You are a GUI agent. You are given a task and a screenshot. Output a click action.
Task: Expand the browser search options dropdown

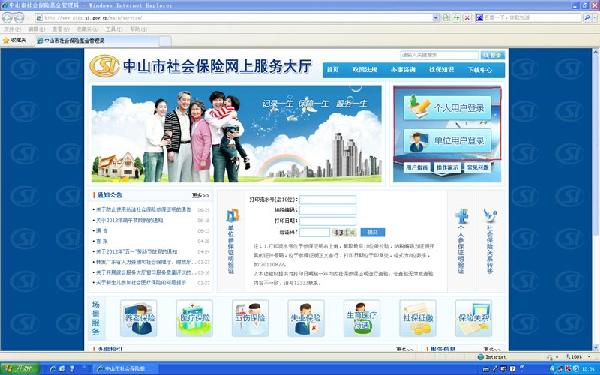click(594, 18)
